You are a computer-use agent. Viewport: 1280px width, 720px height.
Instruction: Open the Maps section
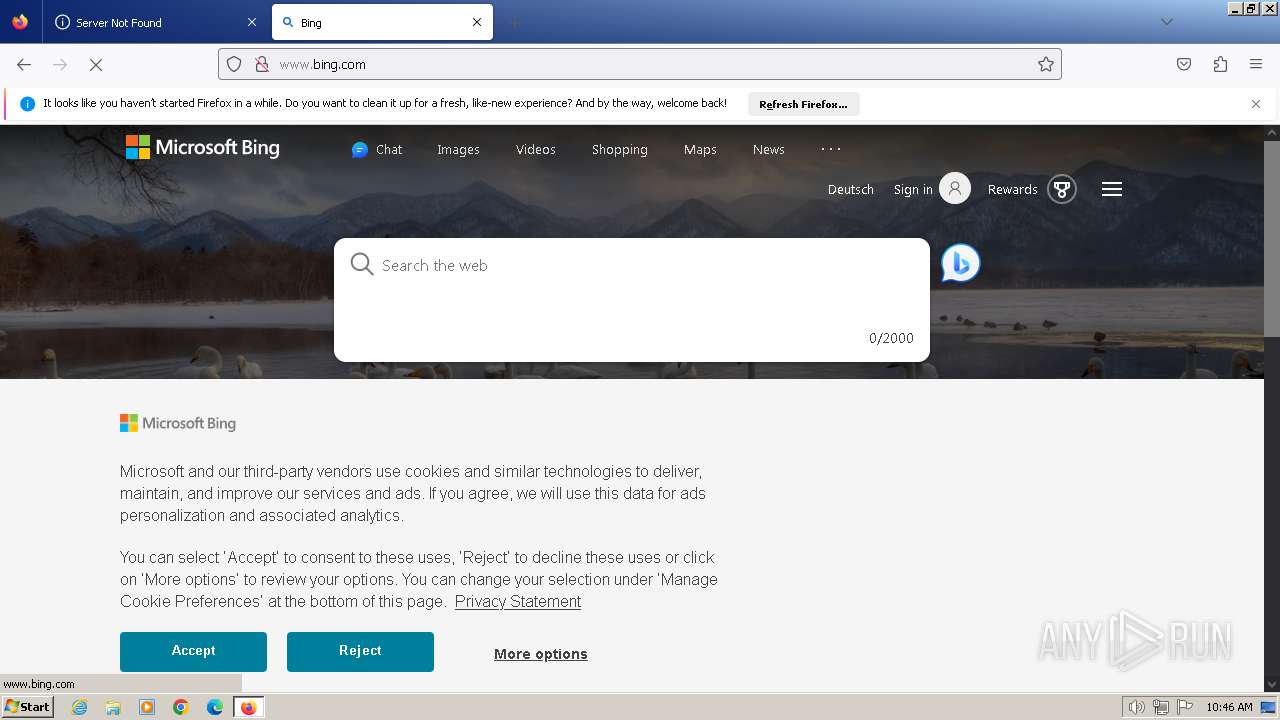click(700, 150)
